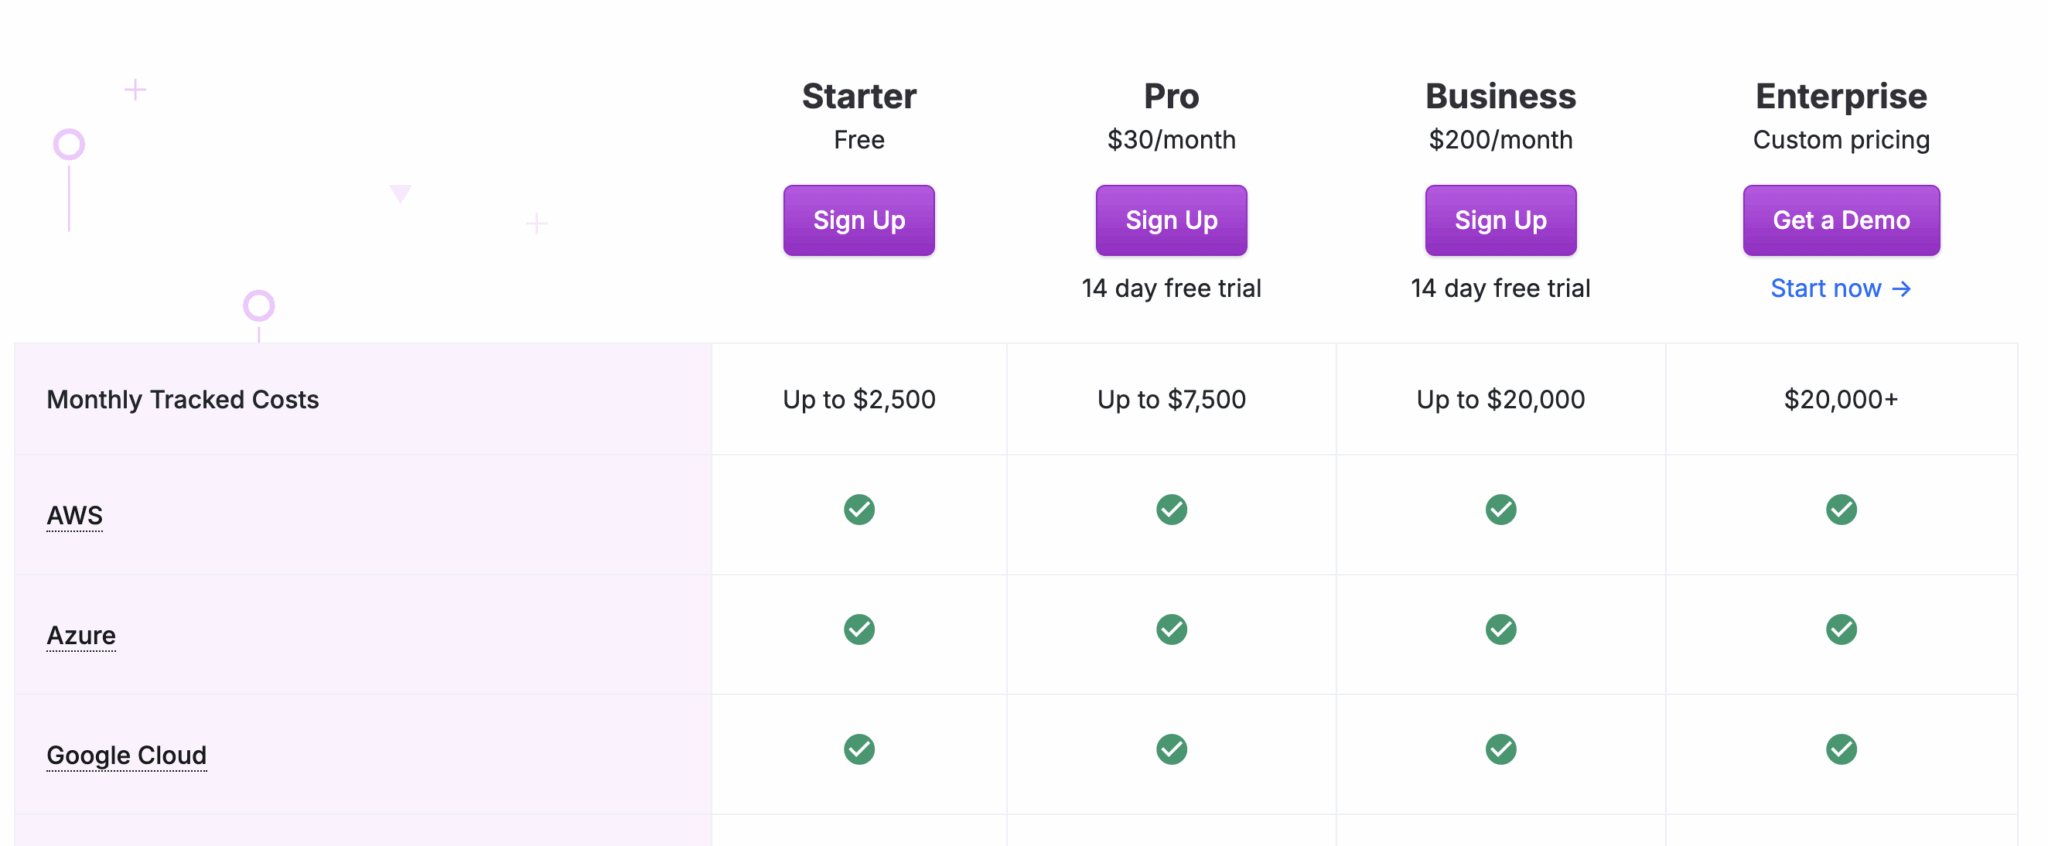This screenshot has height=846, width=2048.
Task: Click the Azure checkmark in Pro column
Action: click(x=1171, y=630)
